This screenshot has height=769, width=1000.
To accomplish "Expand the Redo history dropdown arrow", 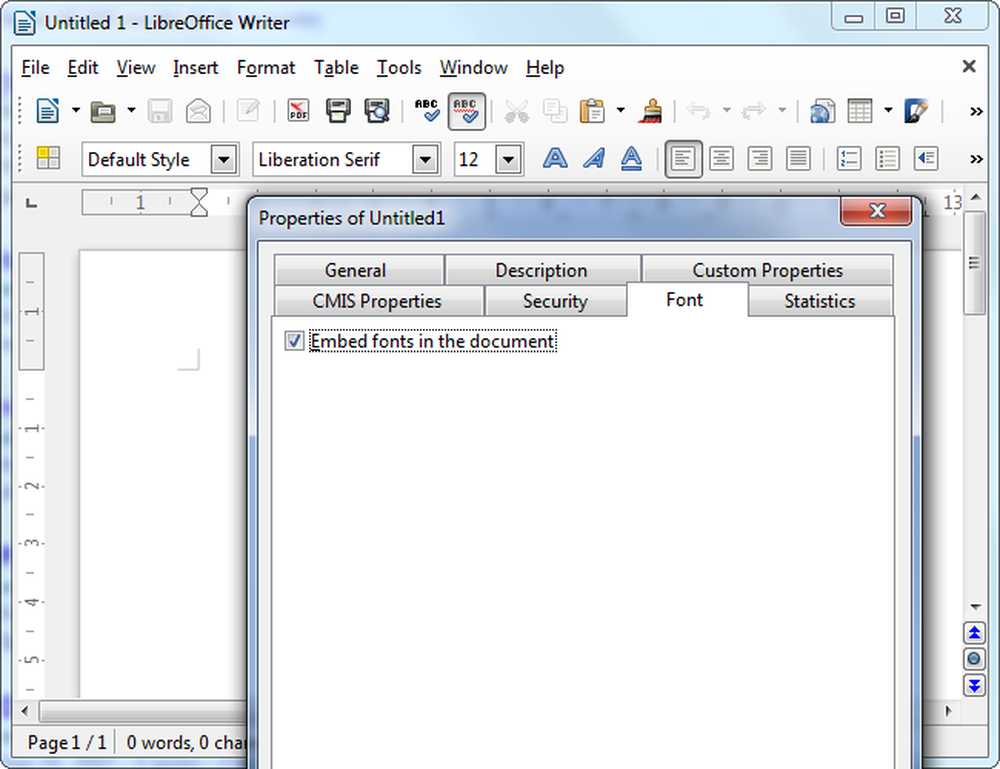I will 782,110.
